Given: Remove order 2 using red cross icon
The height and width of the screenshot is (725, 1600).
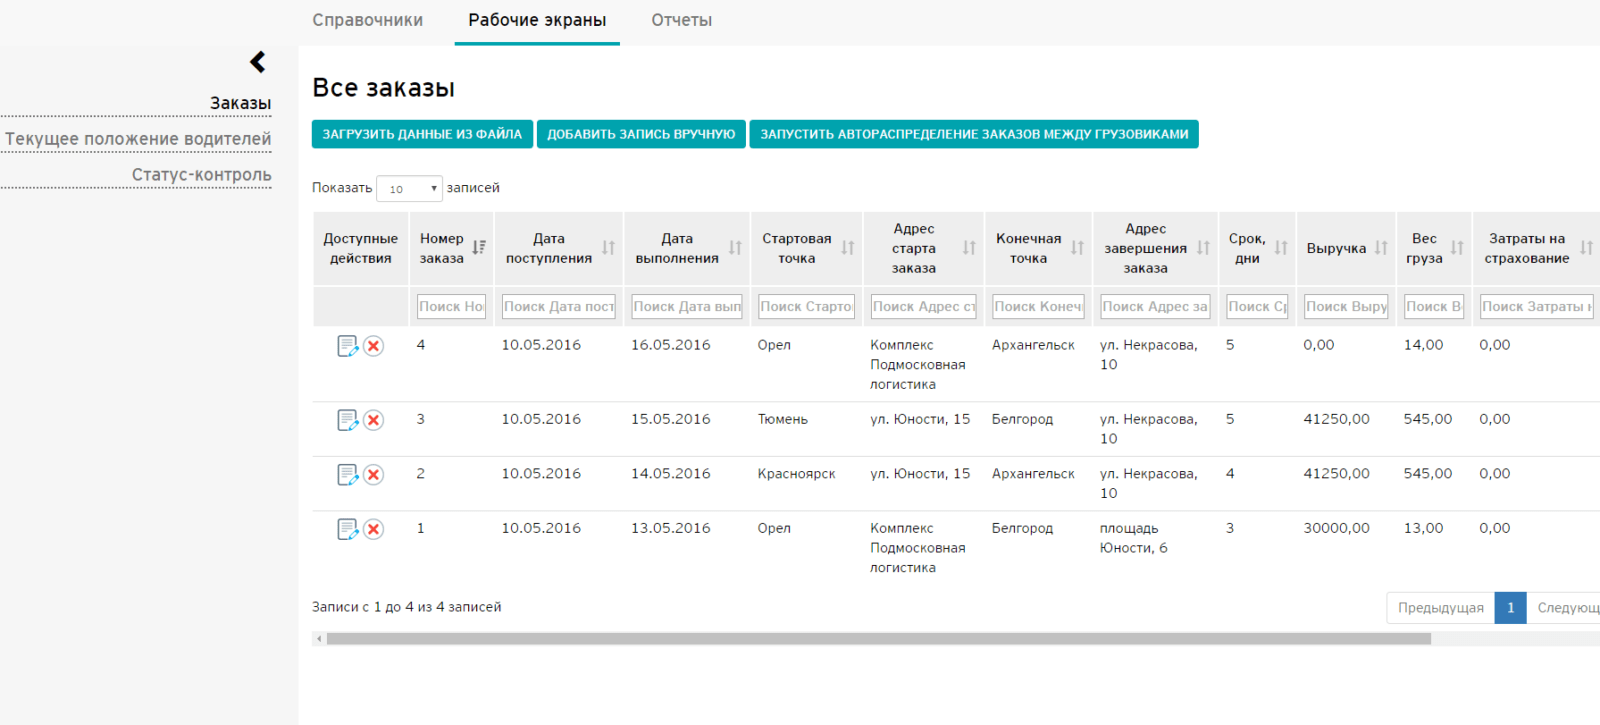Looking at the screenshot, I should (373, 474).
